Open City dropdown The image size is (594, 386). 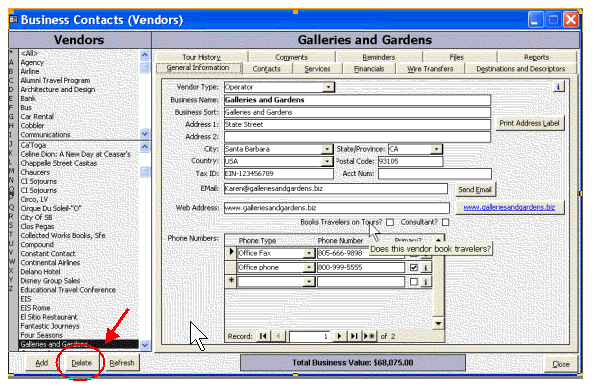tap(327, 149)
